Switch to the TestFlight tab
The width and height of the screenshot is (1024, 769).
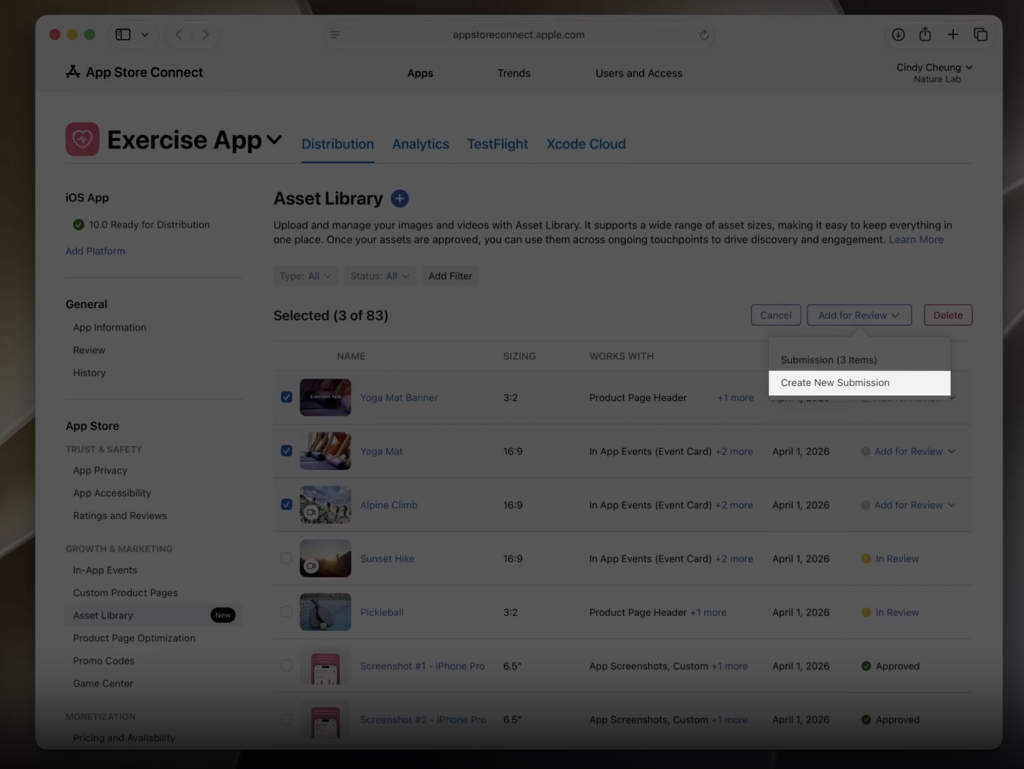(497, 144)
